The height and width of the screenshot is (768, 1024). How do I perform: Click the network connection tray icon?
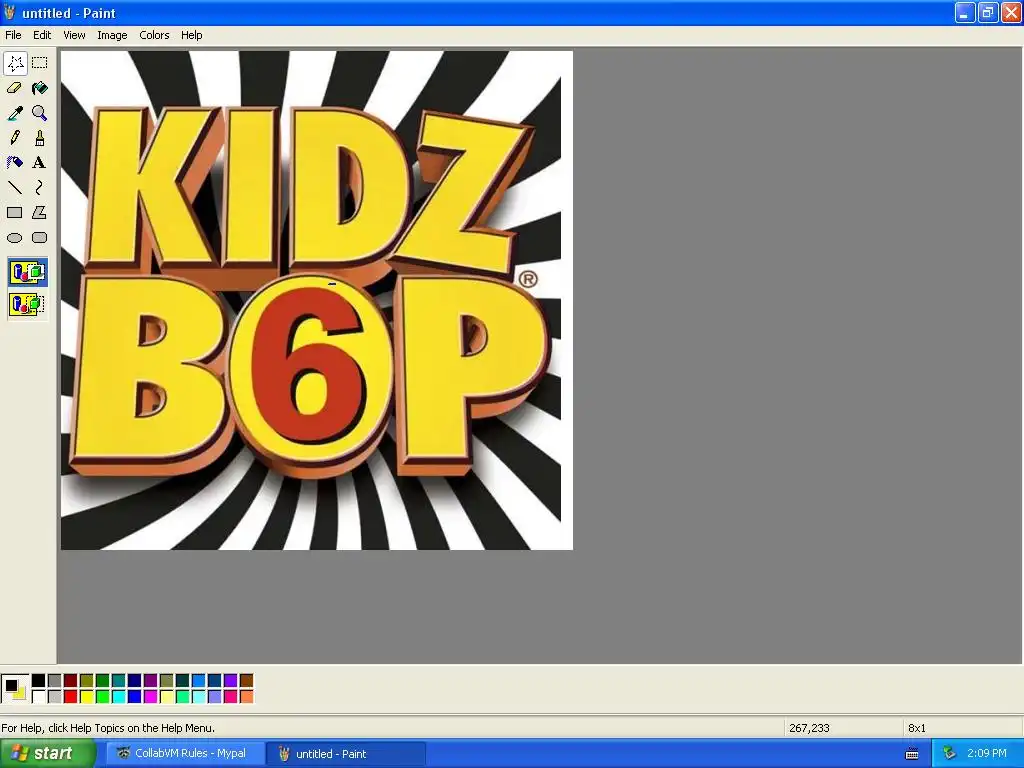[949, 754]
